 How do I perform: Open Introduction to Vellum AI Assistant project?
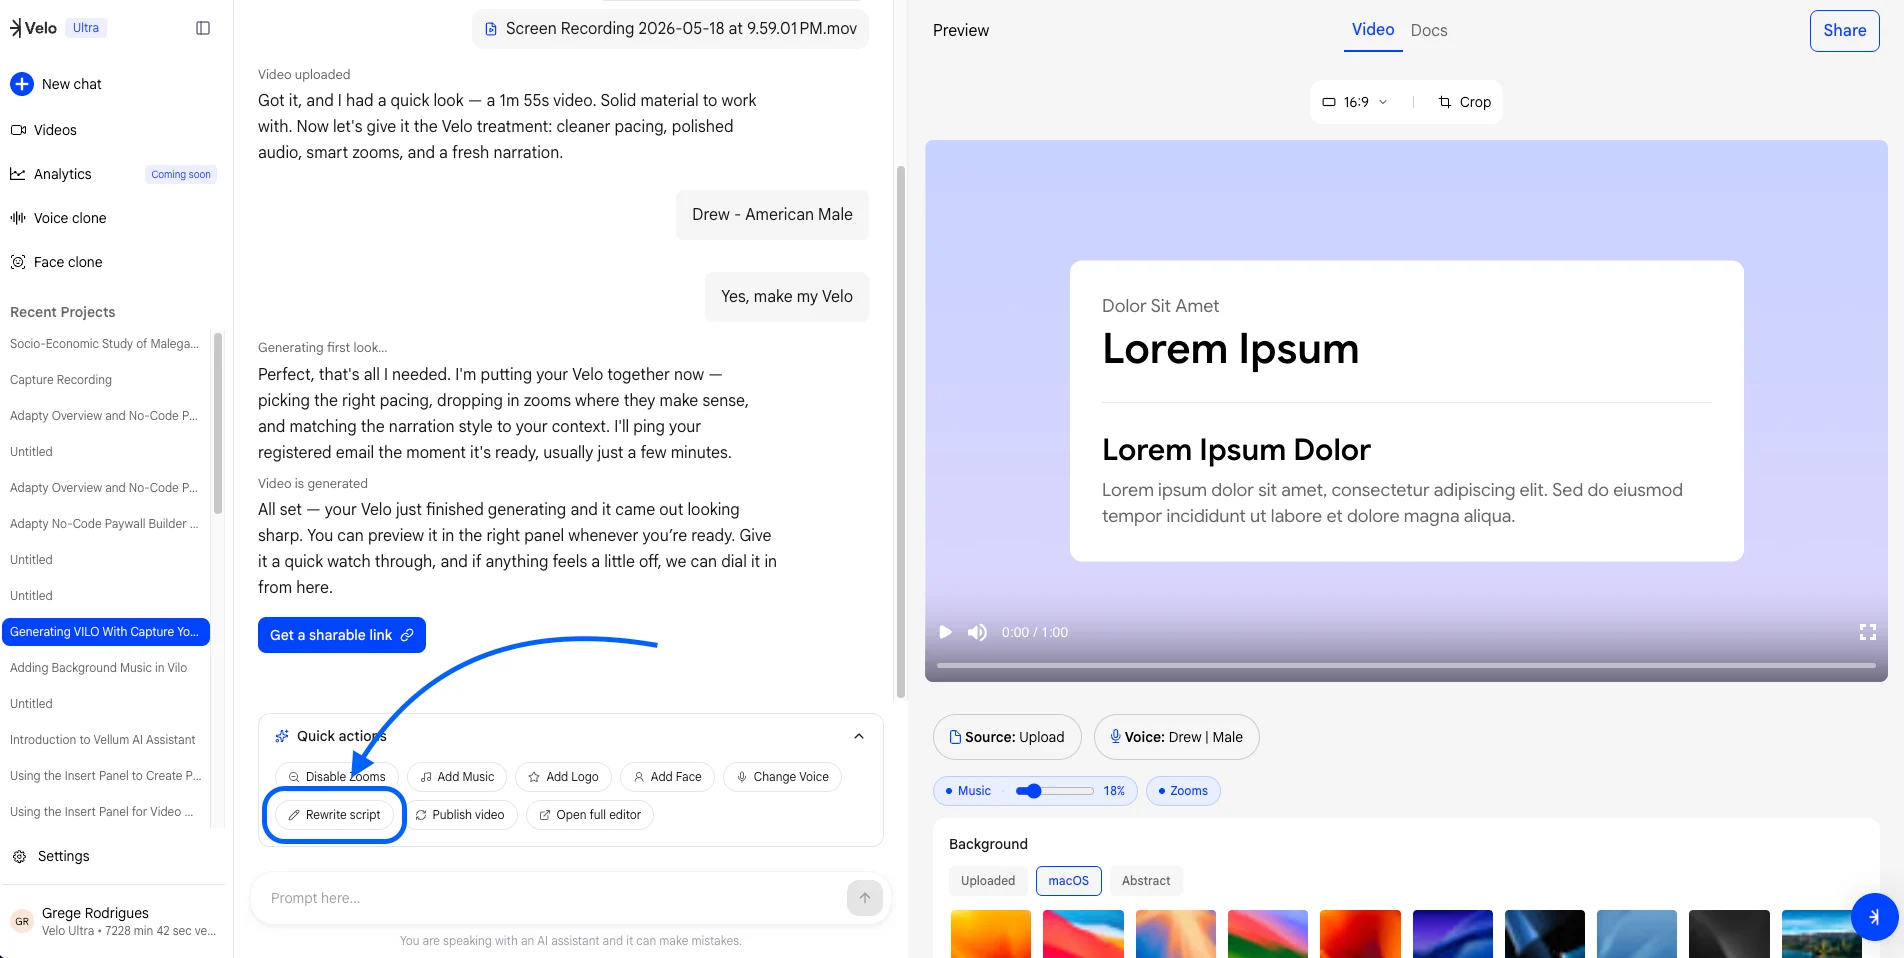(x=105, y=740)
